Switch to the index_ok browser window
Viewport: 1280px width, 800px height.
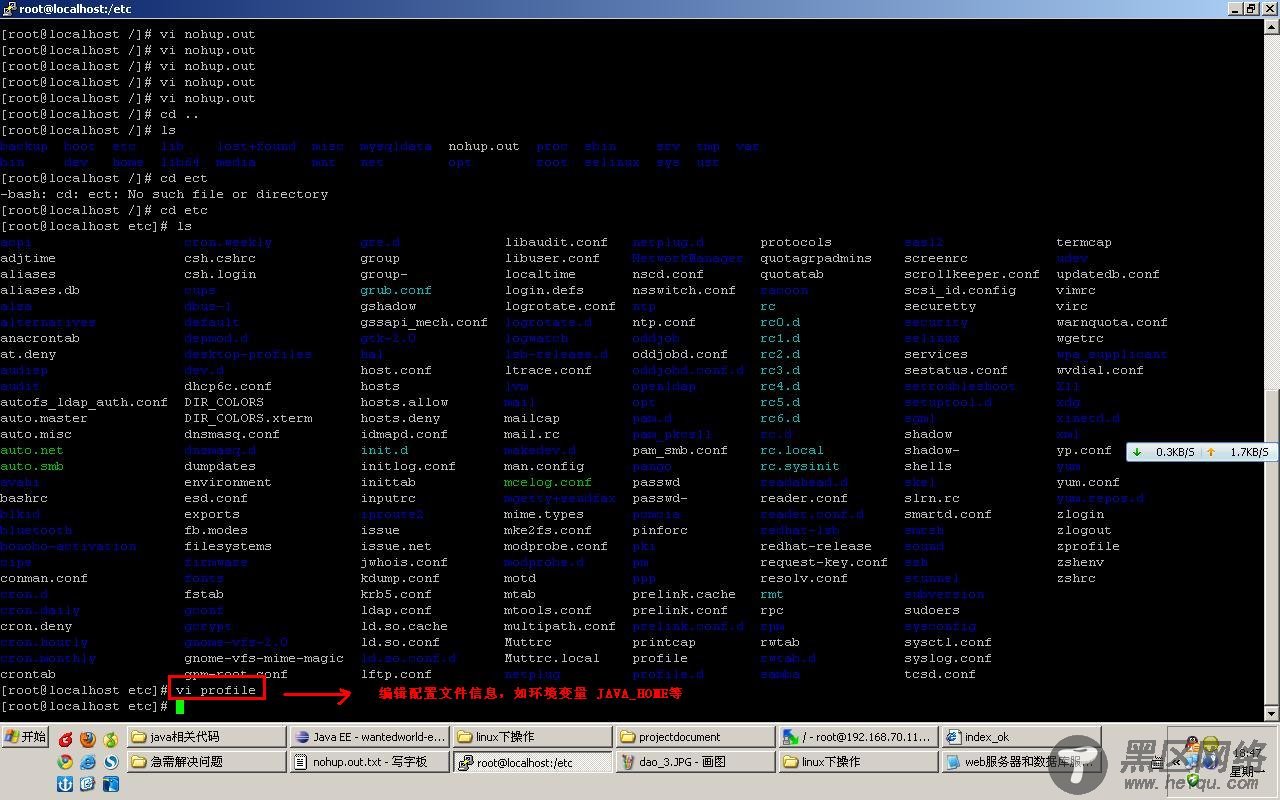click(x=1020, y=737)
